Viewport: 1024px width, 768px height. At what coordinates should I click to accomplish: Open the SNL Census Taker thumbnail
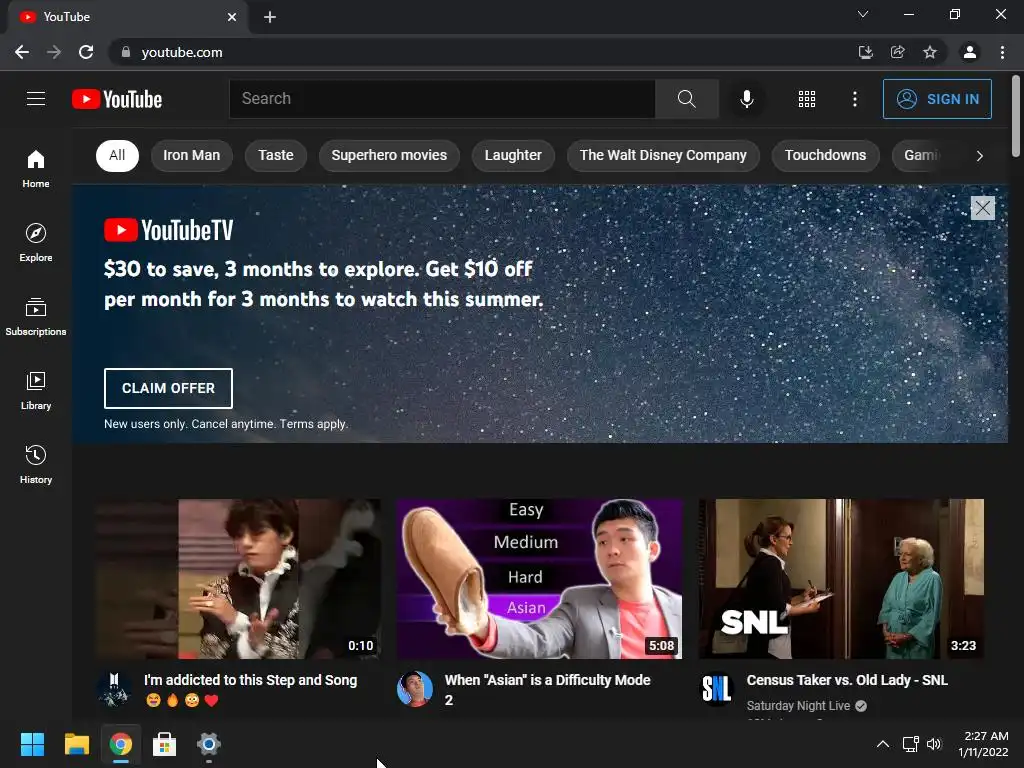pyautogui.click(x=841, y=579)
